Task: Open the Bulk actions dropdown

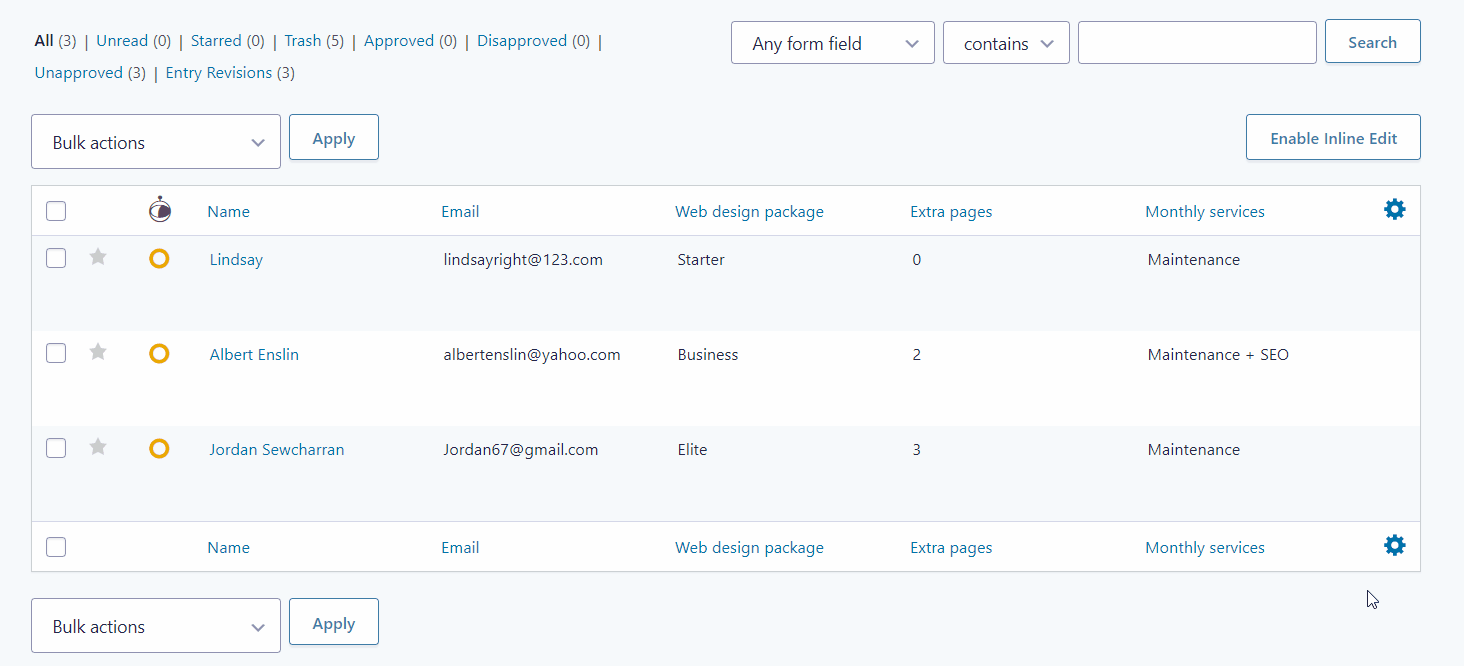Action: (x=155, y=141)
